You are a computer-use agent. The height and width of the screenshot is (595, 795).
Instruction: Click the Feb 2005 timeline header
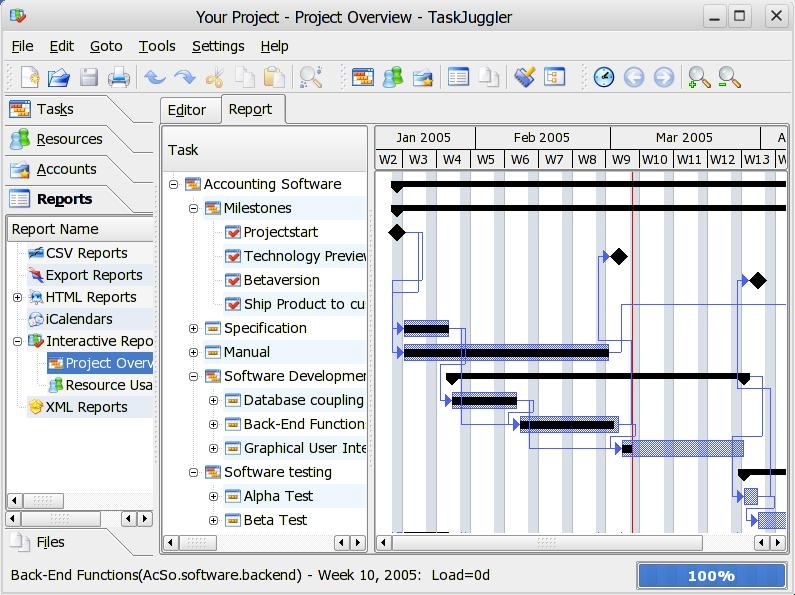(x=542, y=137)
